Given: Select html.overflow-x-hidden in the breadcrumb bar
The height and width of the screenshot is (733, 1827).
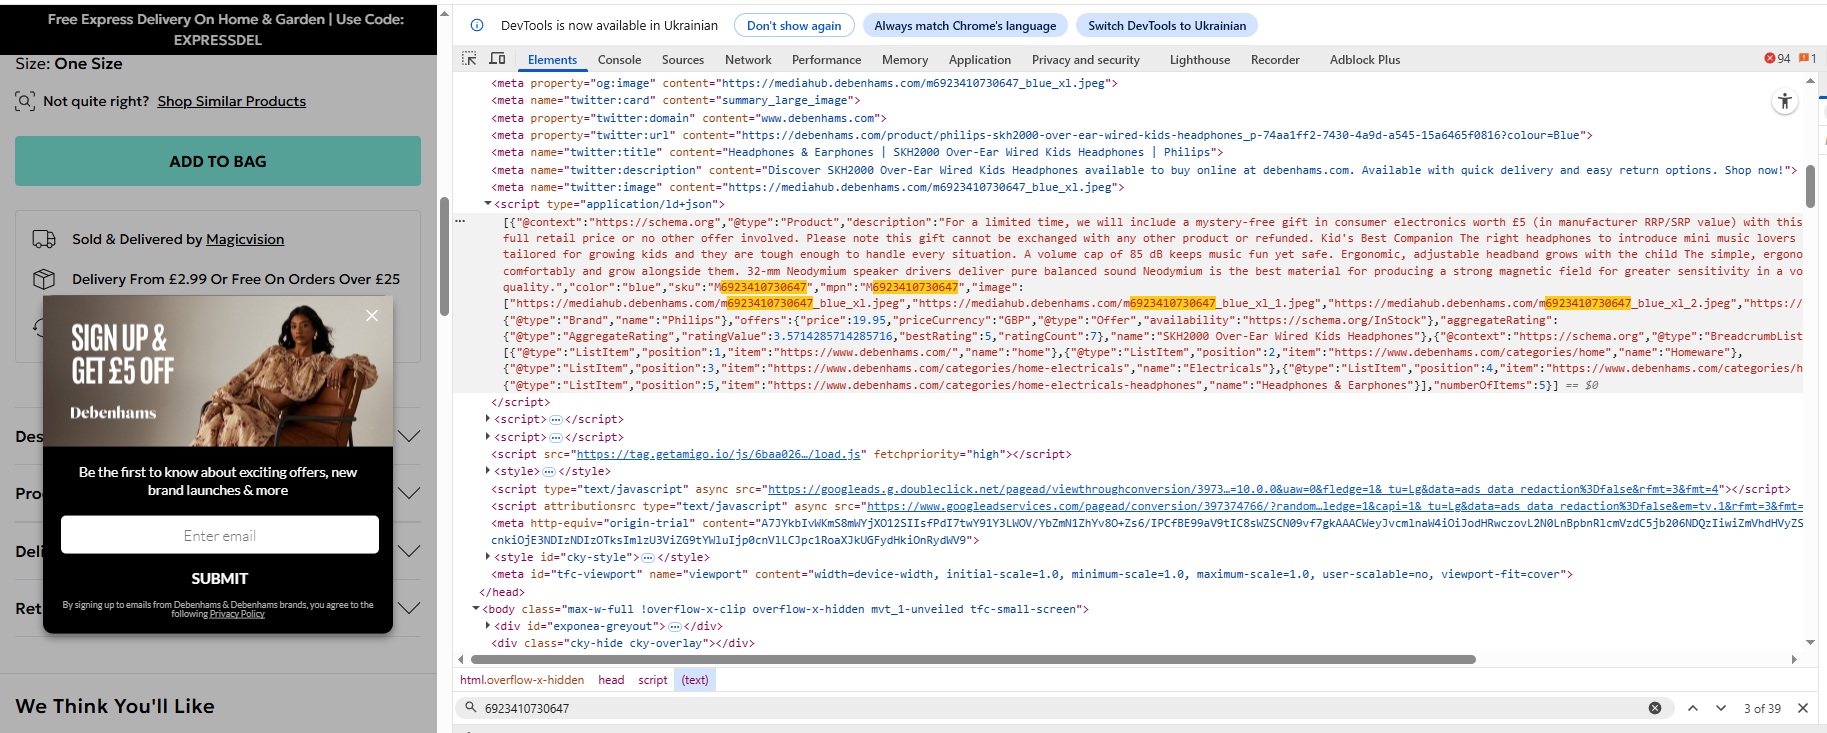Looking at the screenshot, I should 522,680.
